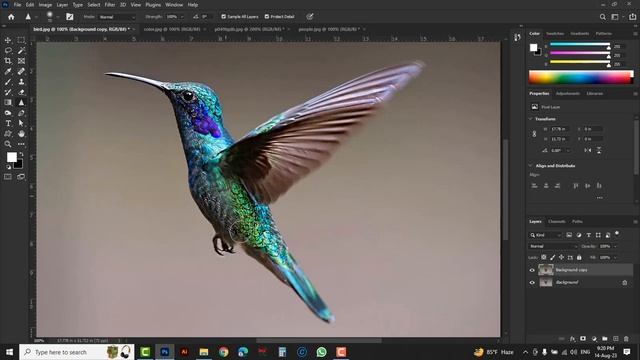The width and height of the screenshot is (640, 360).
Task: Select the Move tool
Action: coord(8,40)
